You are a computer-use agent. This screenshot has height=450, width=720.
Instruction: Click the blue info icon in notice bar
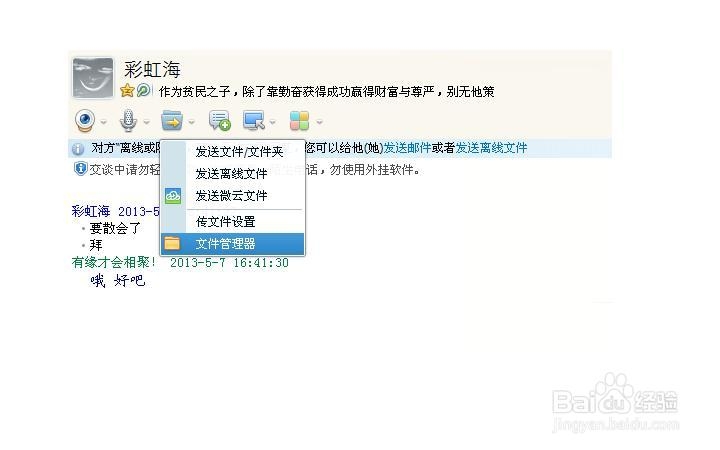78,149
